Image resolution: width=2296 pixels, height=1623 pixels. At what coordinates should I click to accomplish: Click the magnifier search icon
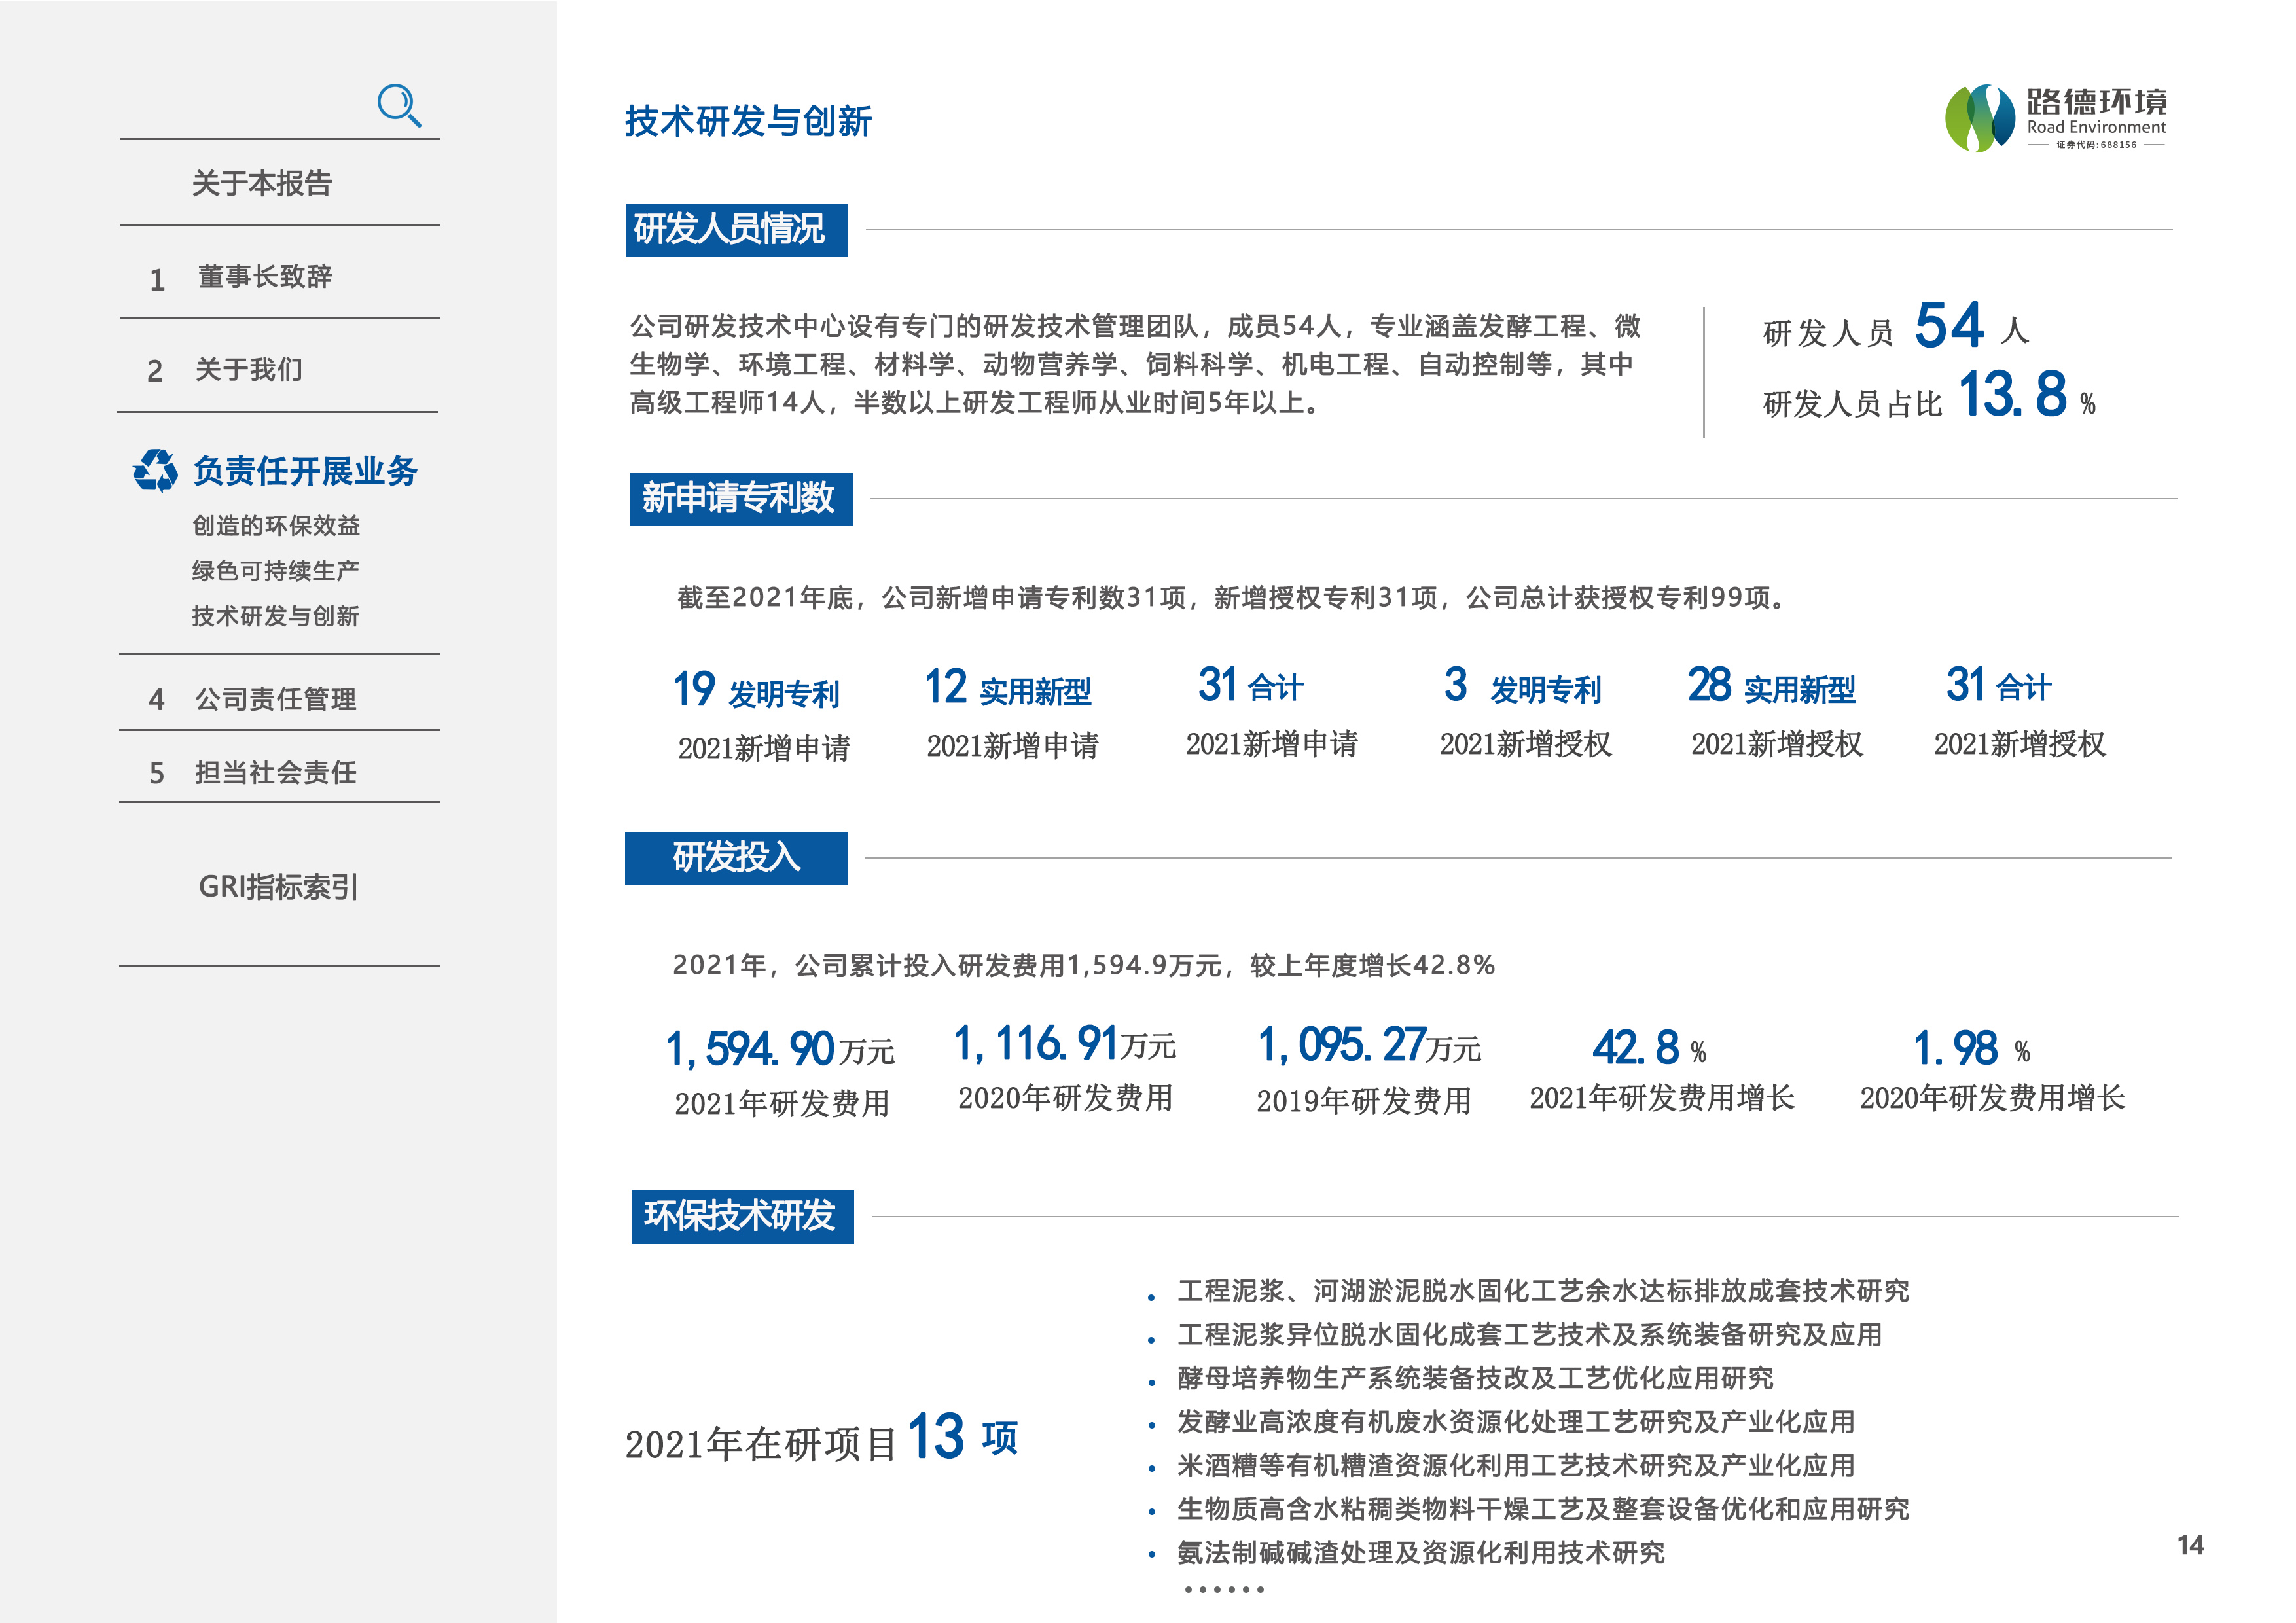pos(398,105)
